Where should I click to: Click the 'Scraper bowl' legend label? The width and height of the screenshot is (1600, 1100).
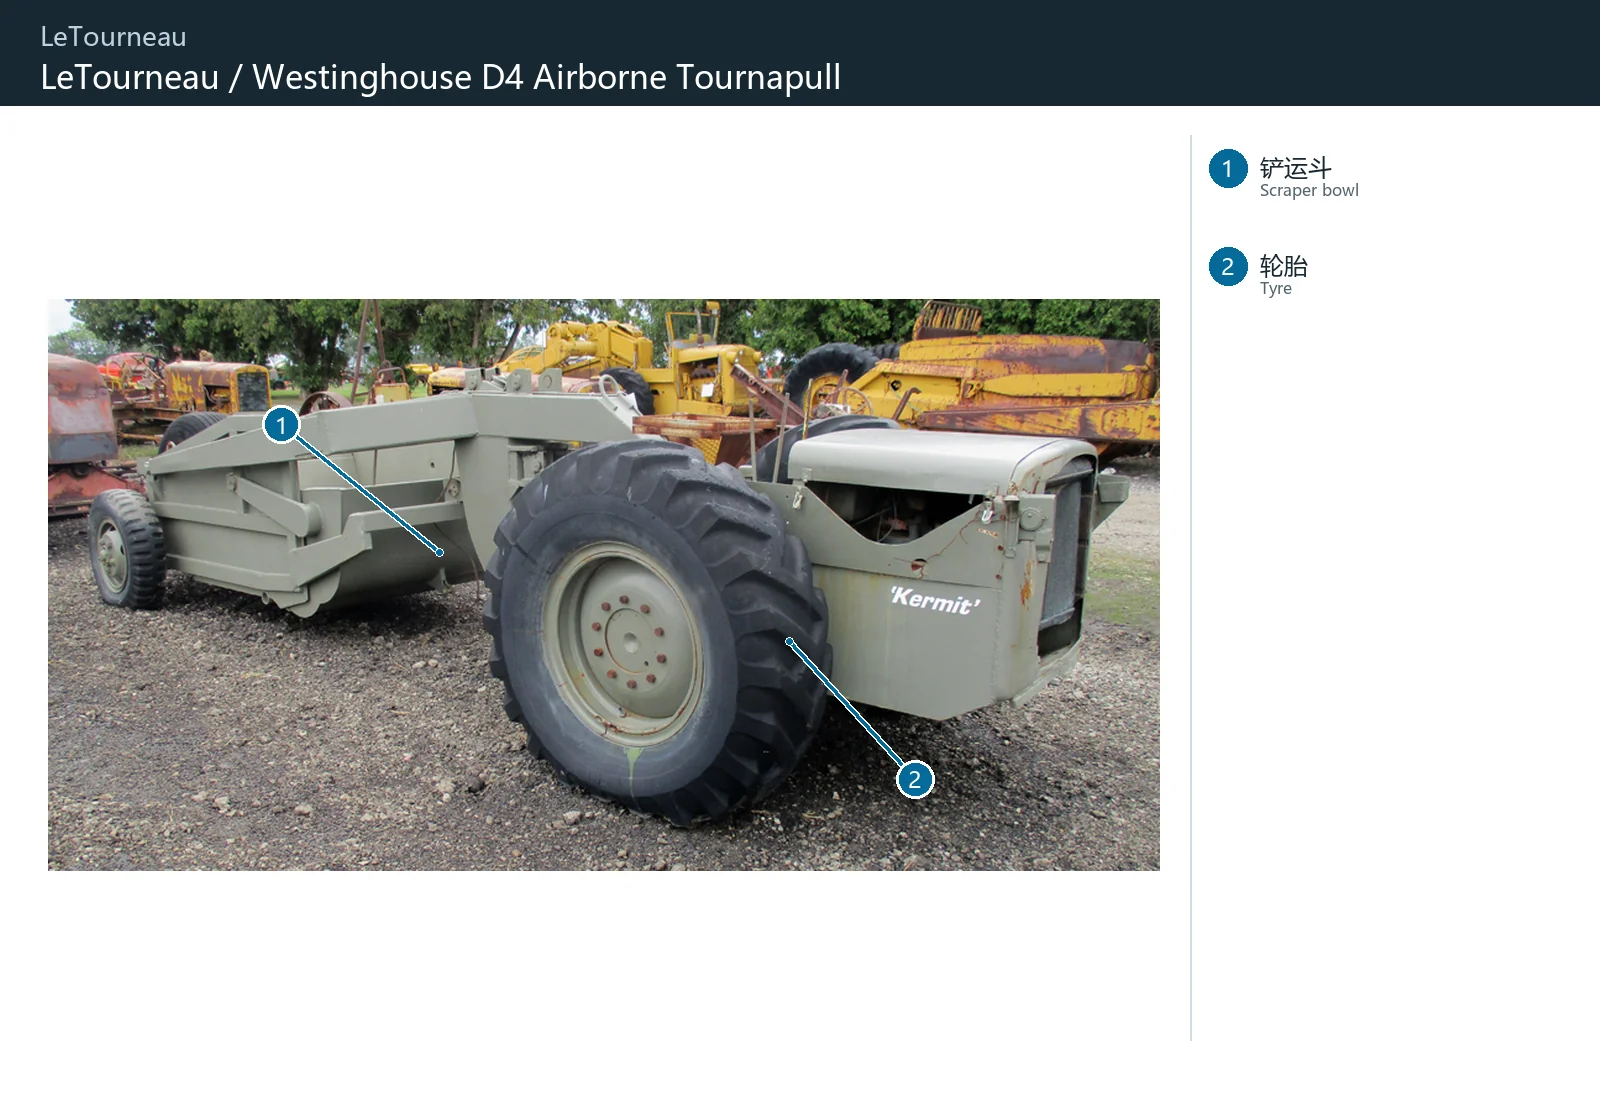point(1308,190)
